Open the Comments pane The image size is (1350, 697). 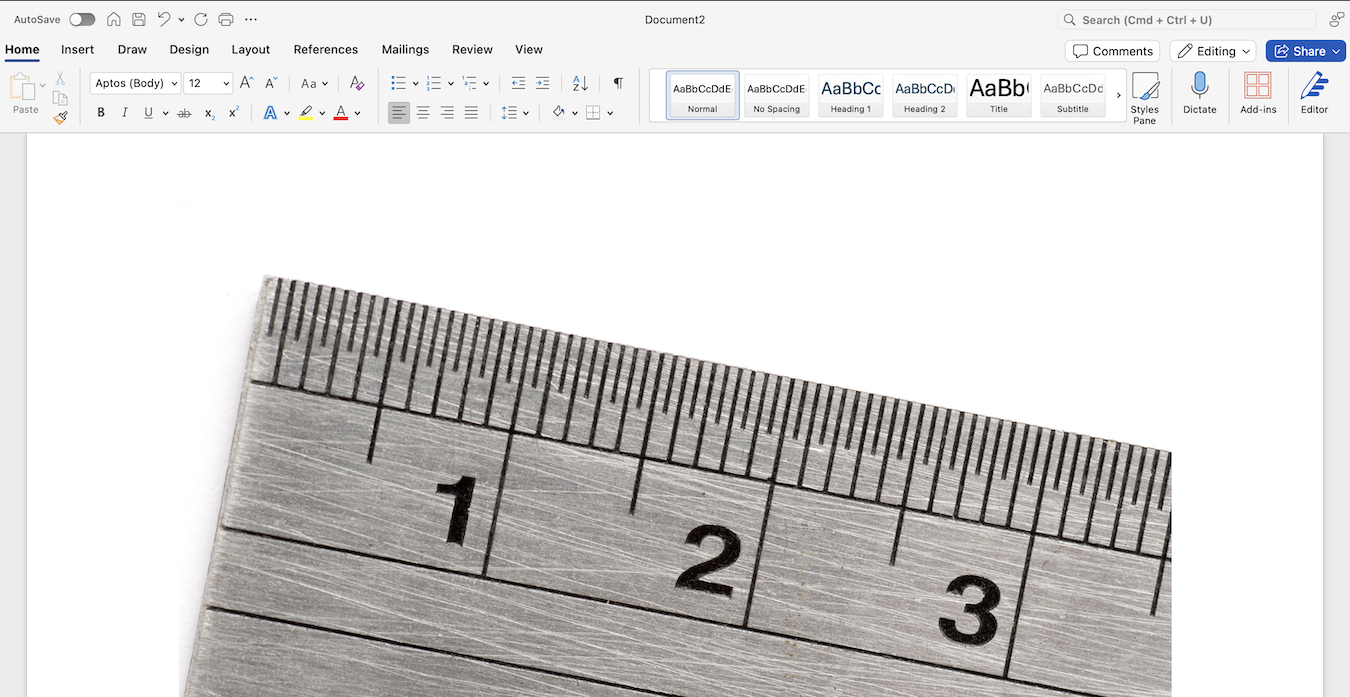coord(1112,51)
